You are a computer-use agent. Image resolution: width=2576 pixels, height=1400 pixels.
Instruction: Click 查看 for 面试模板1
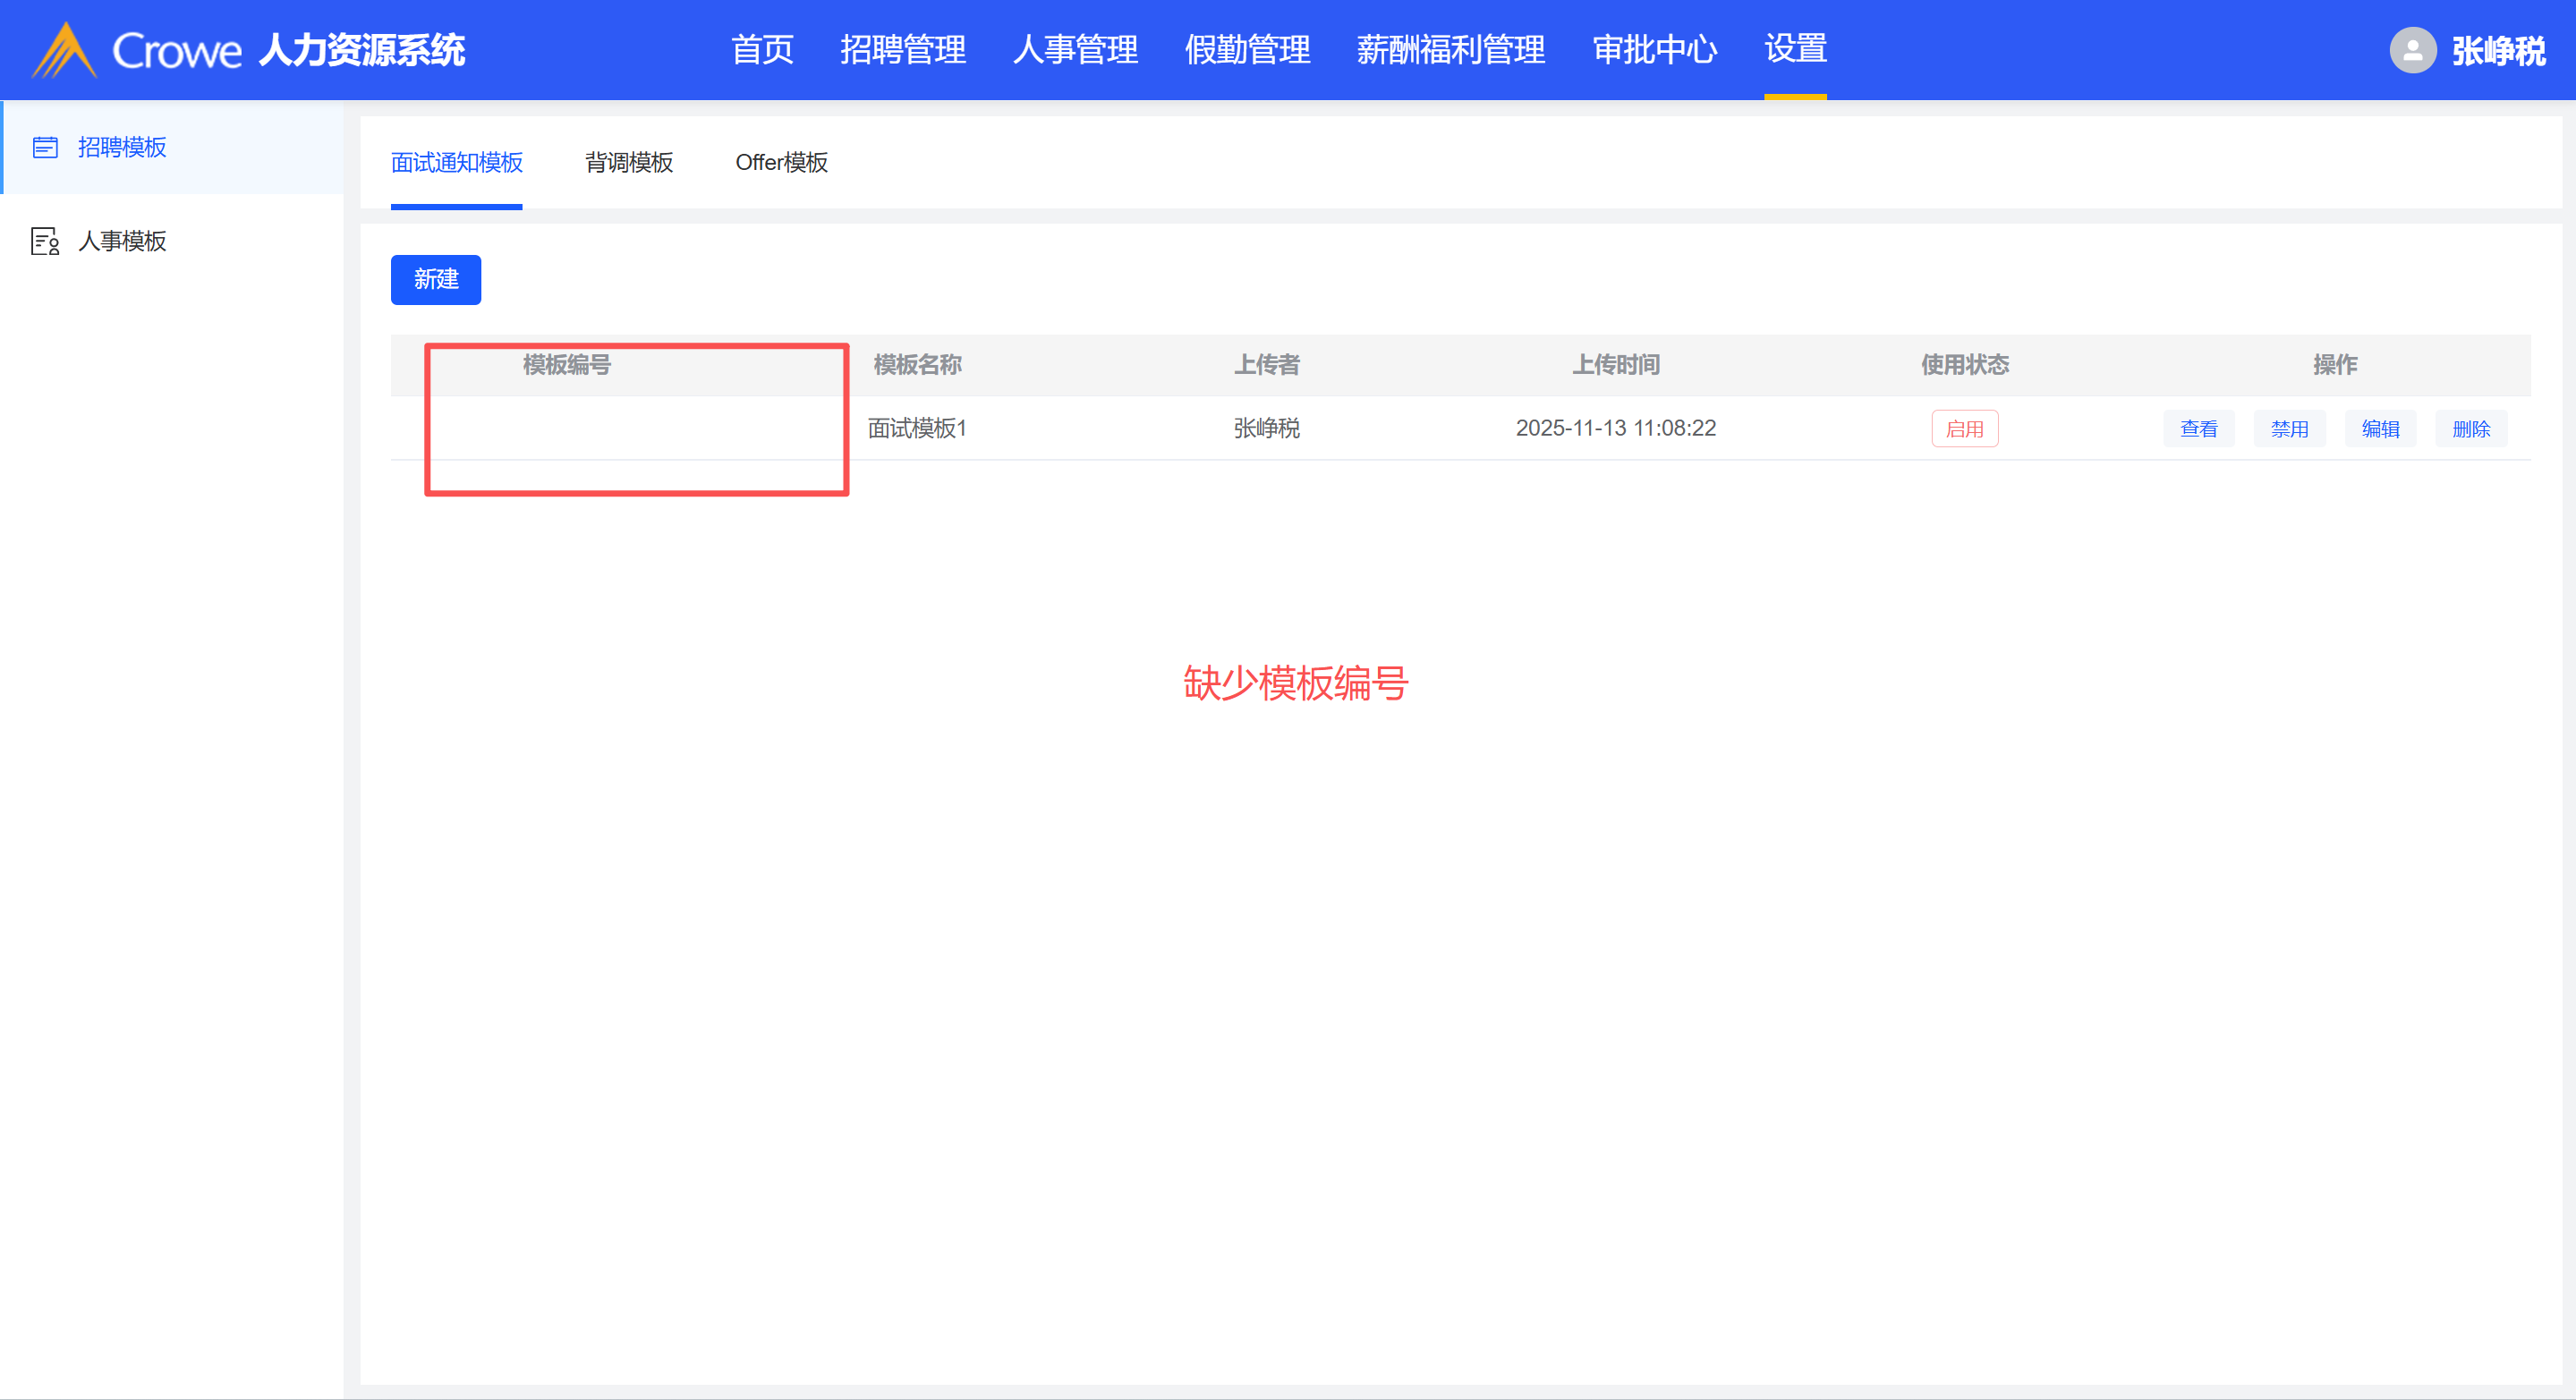(x=2198, y=428)
